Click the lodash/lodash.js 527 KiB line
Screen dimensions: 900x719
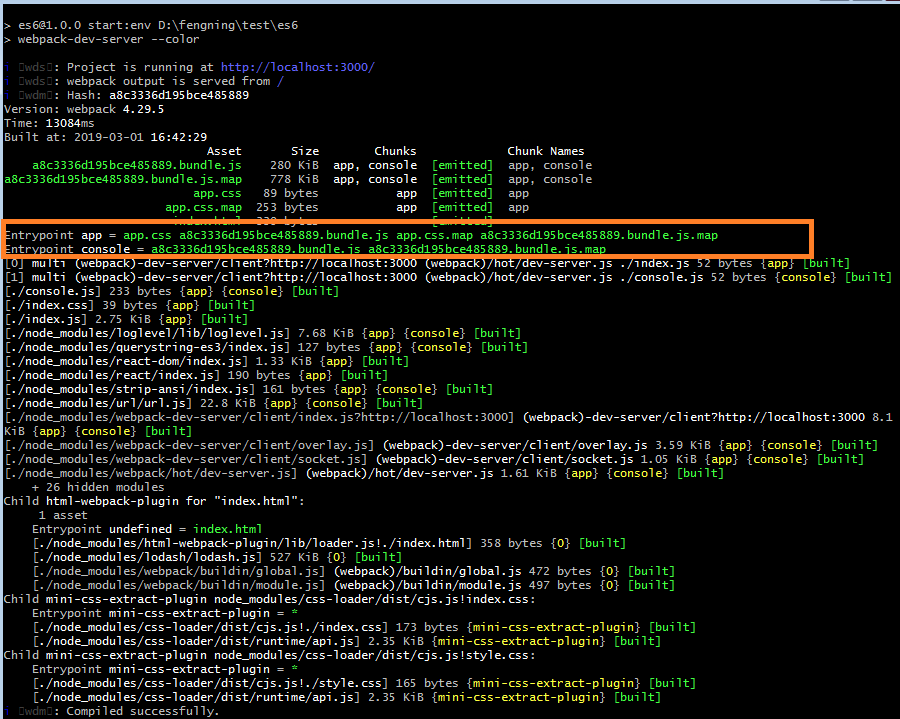(217, 557)
